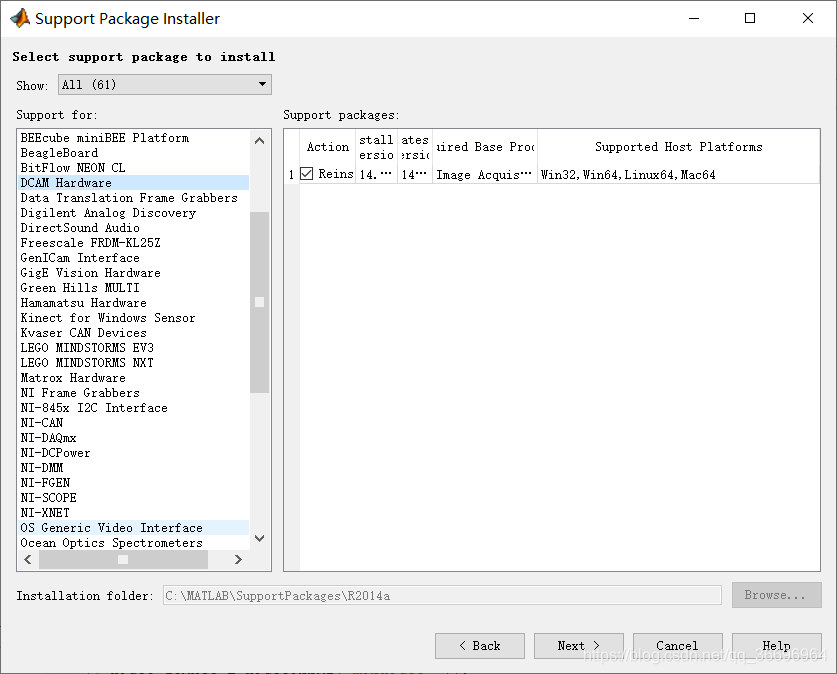The width and height of the screenshot is (837, 674).
Task: Click the horizontal scroll left arrow
Action: coord(28,559)
